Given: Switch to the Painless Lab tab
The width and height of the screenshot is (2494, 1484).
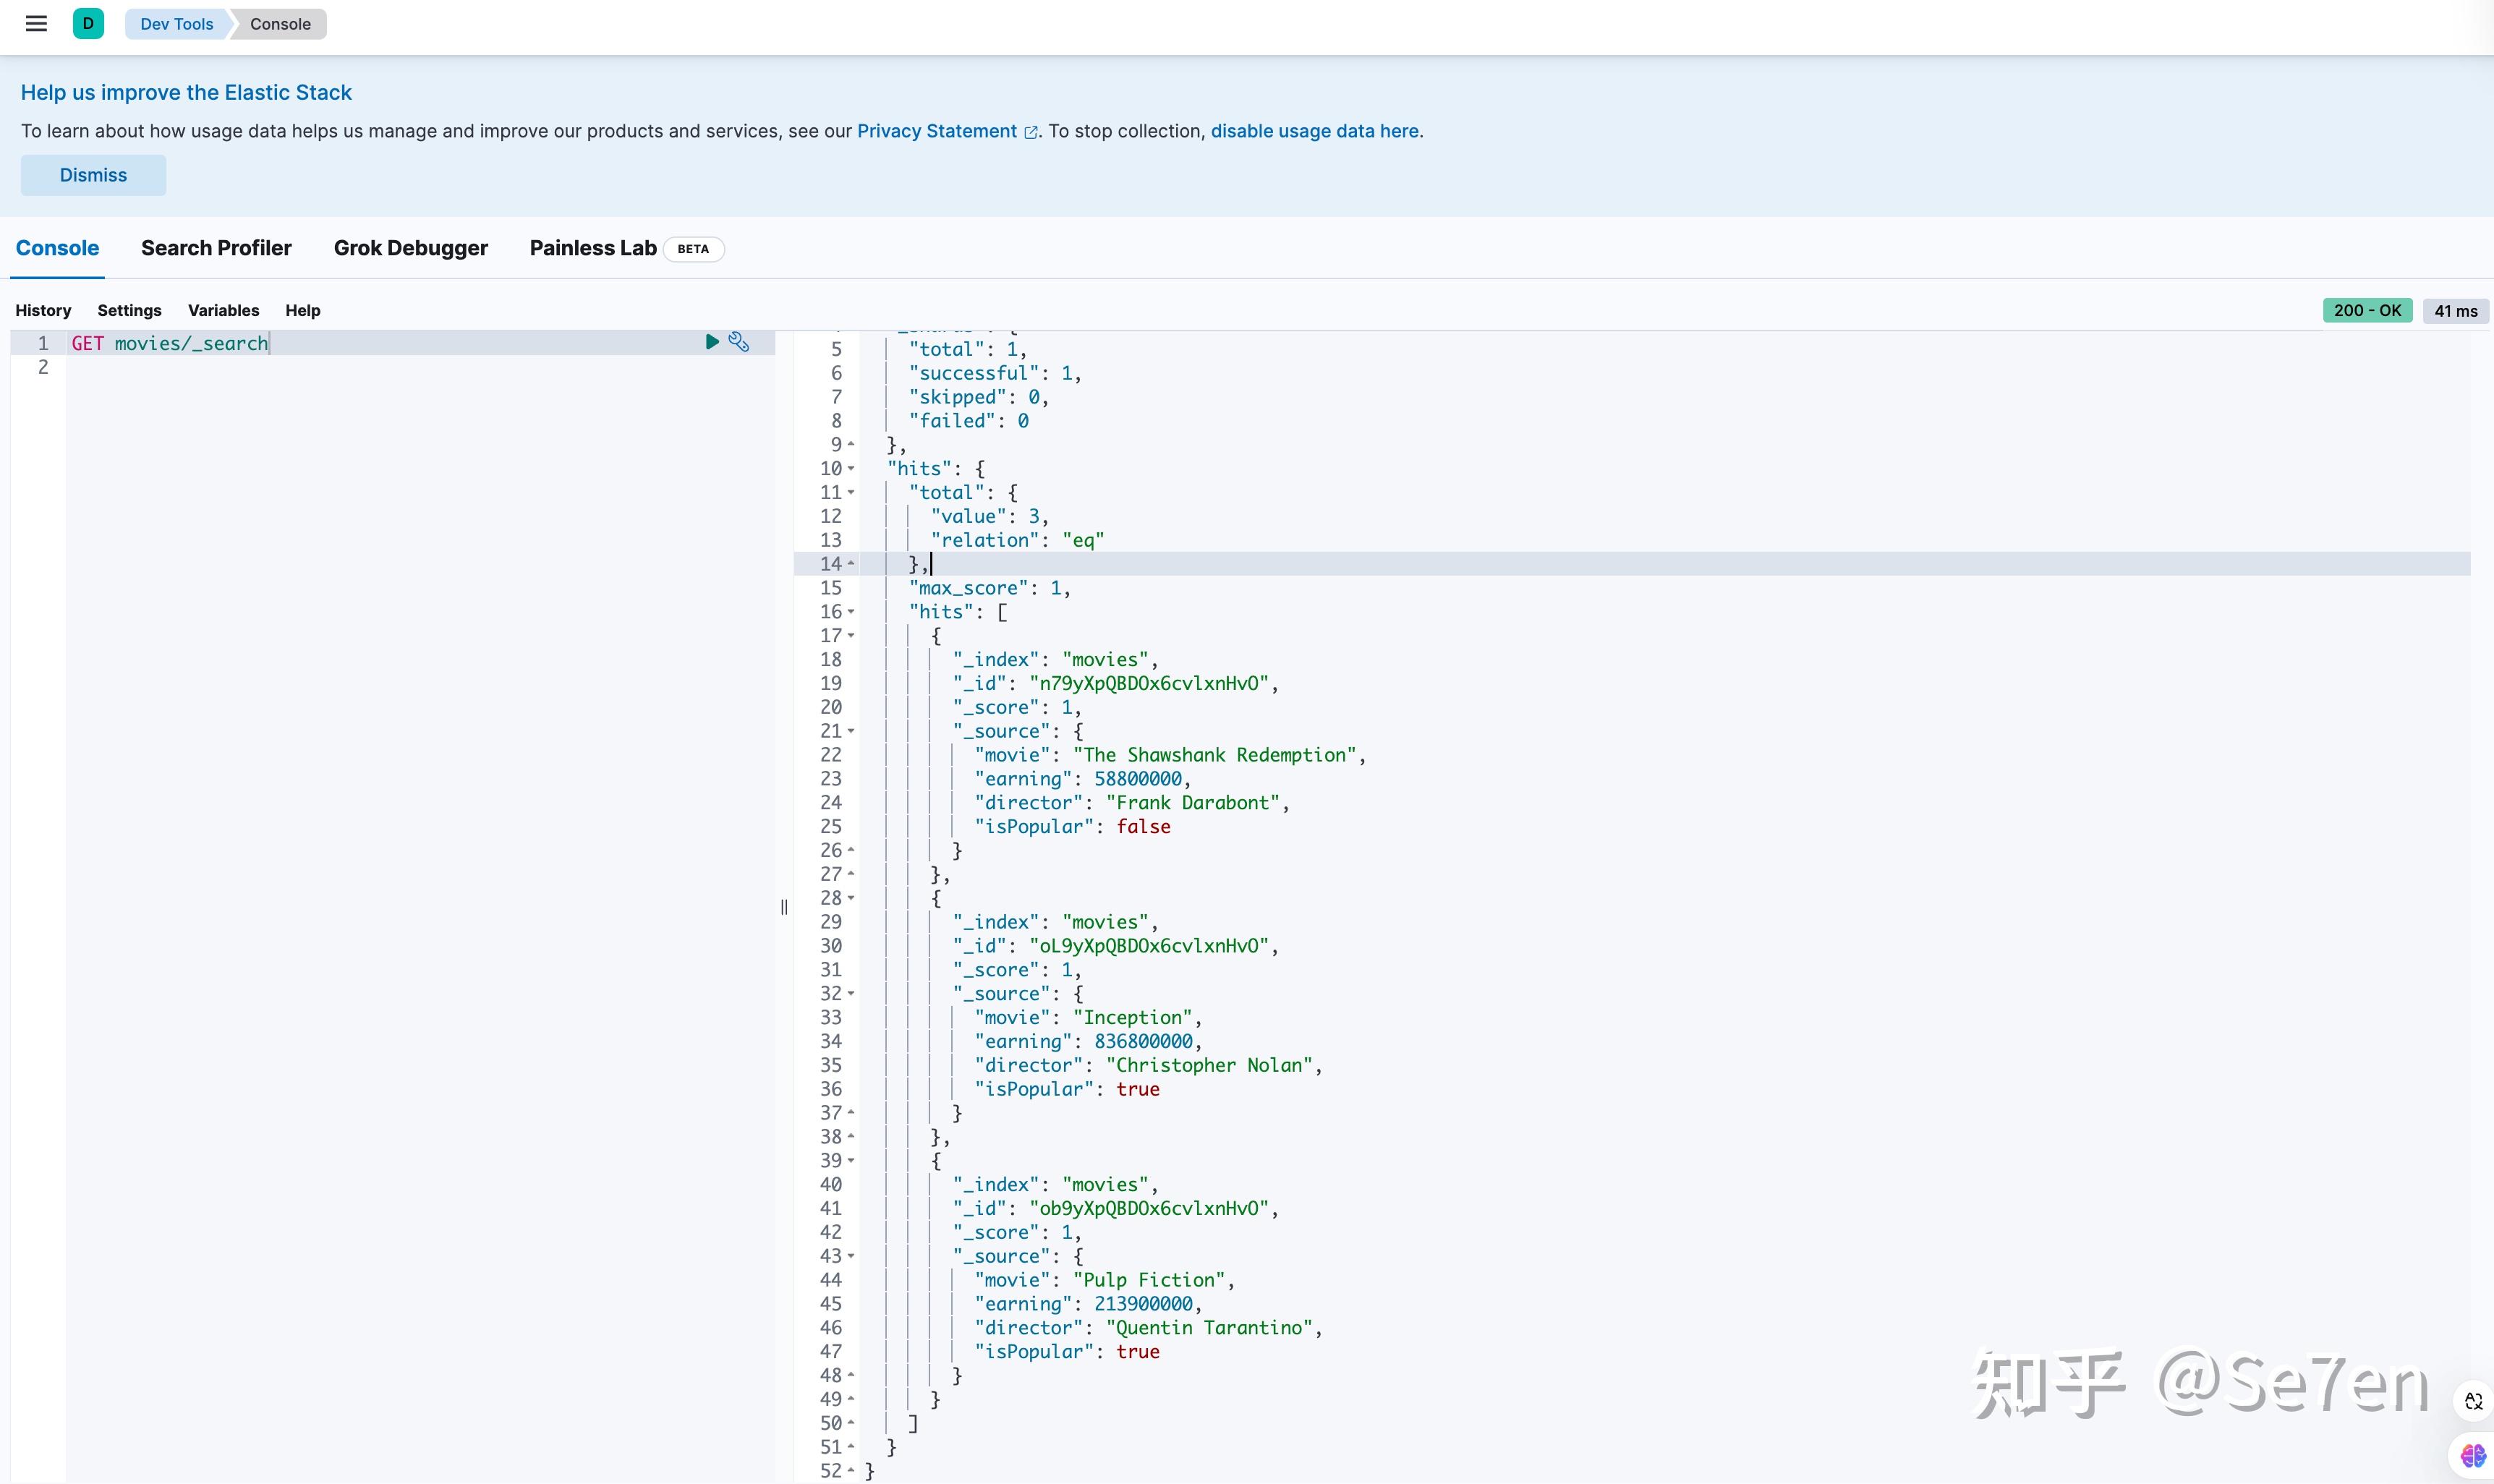Looking at the screenshot, I should [593, 248].
